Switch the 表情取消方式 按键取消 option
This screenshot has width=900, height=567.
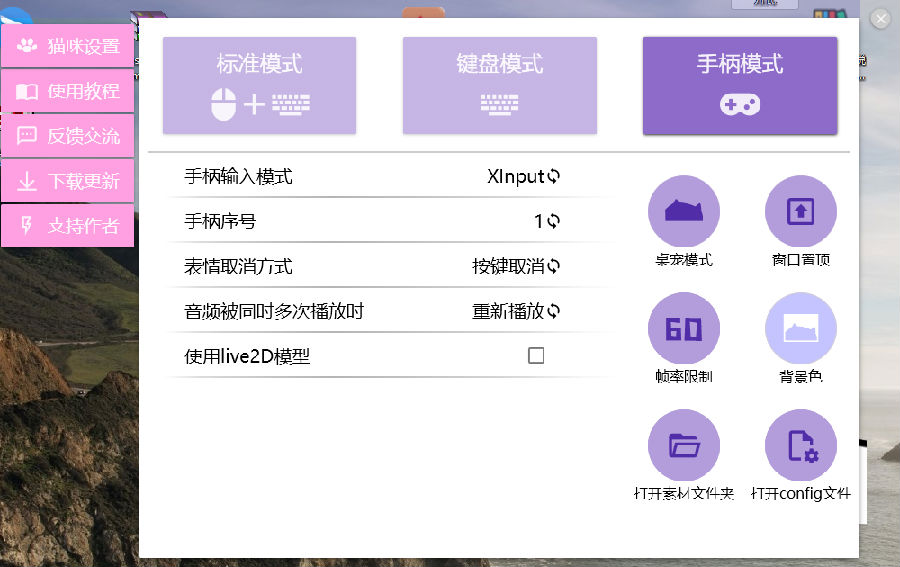(516, 266)
